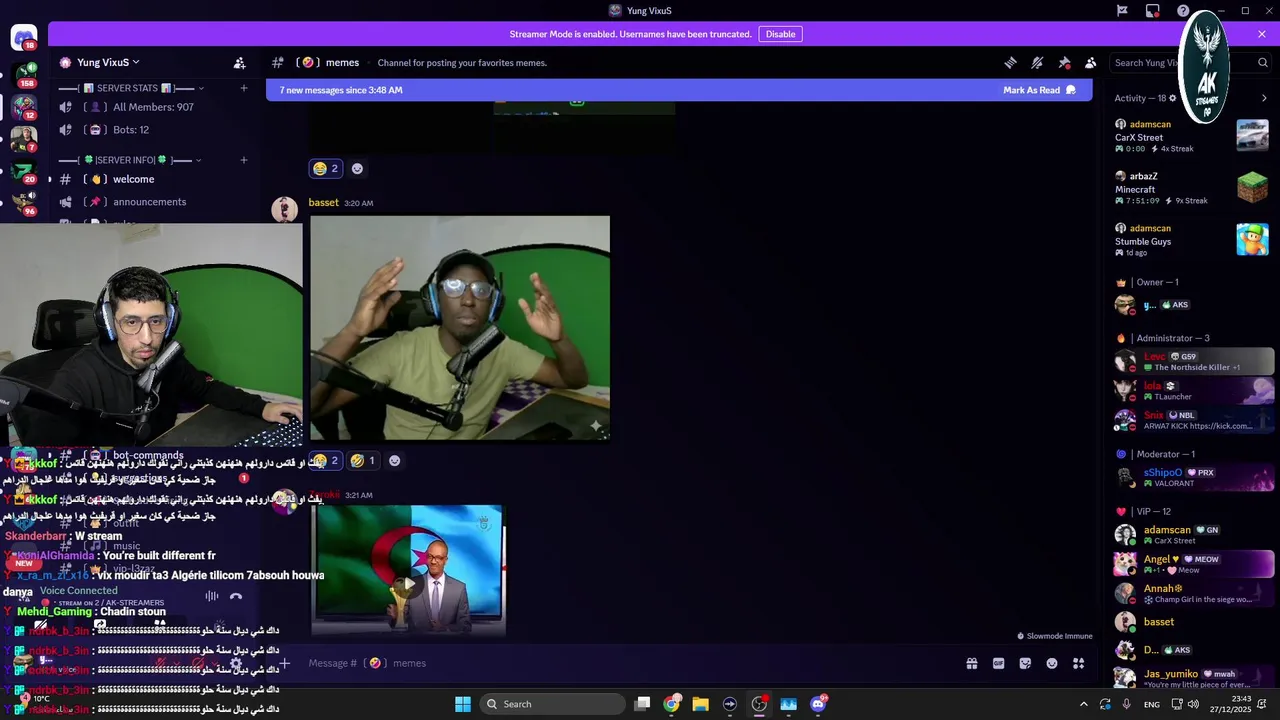Add a reaction under the top message
1280x720 pixels.
pyautogui.click(x=357, y=168)
